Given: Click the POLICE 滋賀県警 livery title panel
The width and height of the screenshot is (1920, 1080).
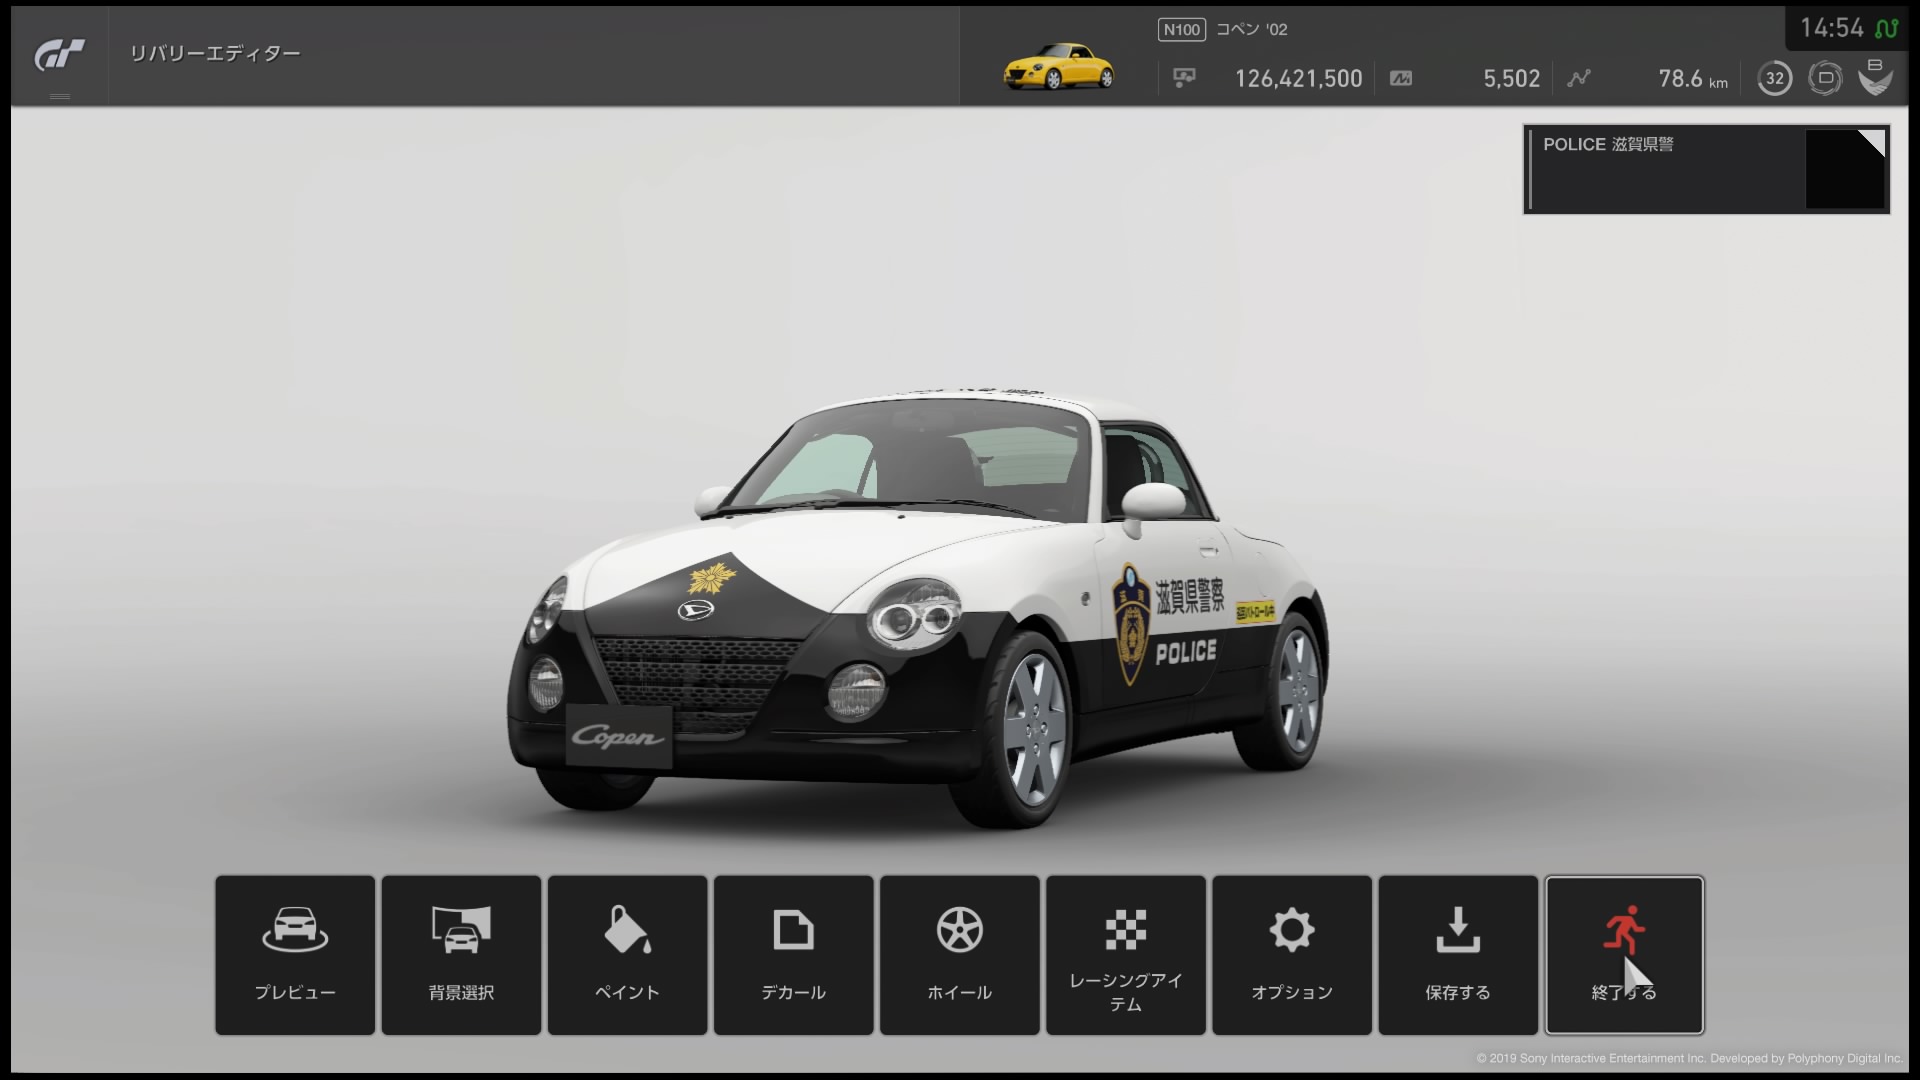Looking at the screenshot, I should click(x=1706, y=169).
